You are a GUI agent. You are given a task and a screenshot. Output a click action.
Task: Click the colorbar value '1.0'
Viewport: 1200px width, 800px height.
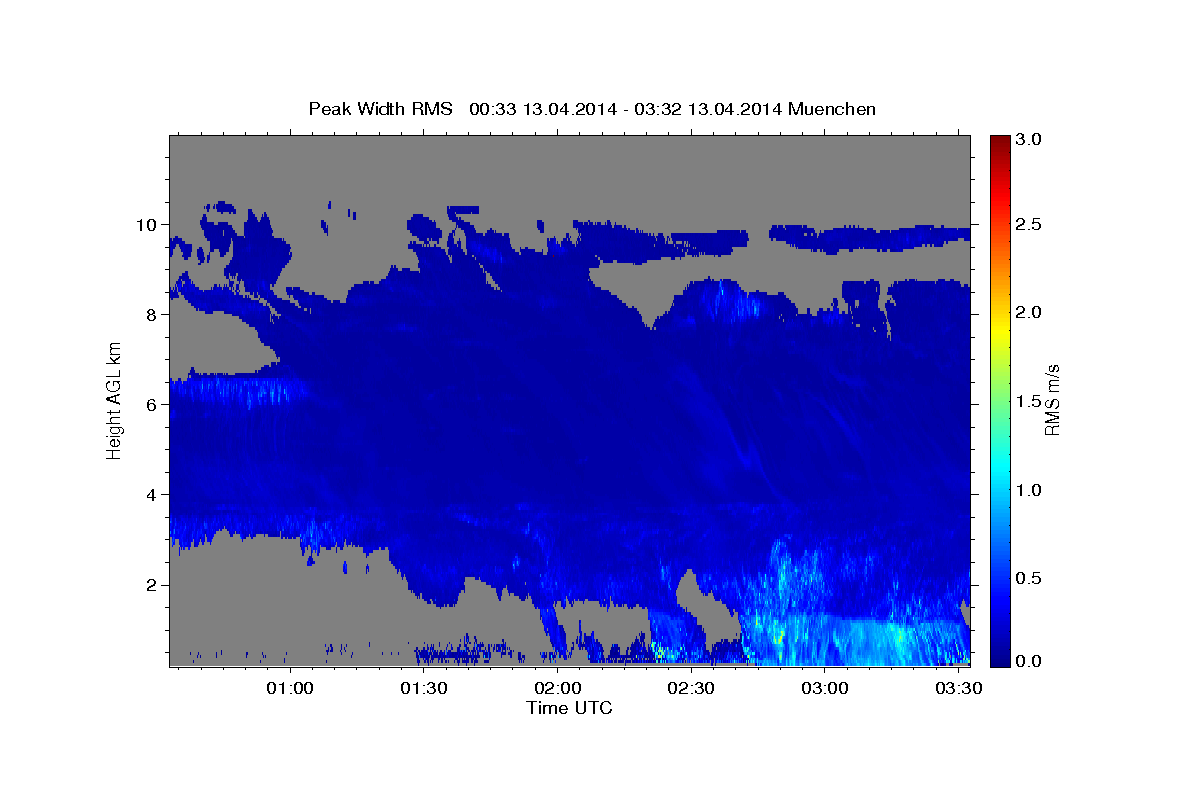(1029, 490)
